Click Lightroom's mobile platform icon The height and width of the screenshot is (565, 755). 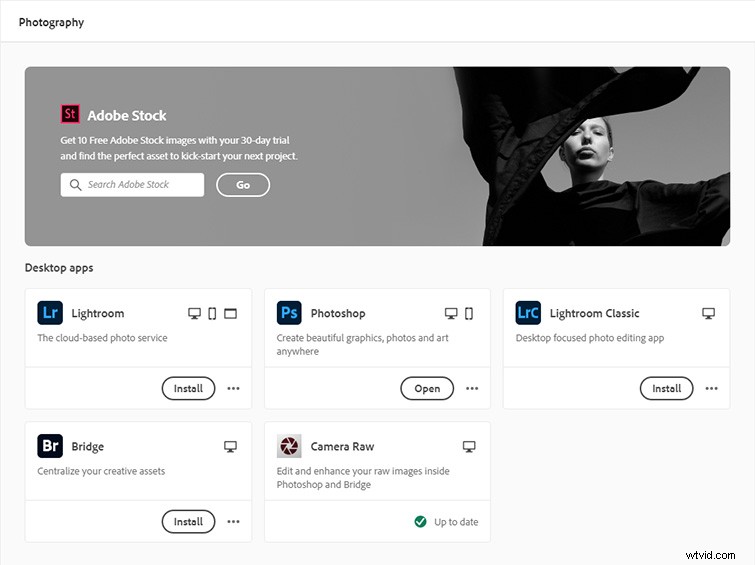pyautogui.click(x=212, y=314)
